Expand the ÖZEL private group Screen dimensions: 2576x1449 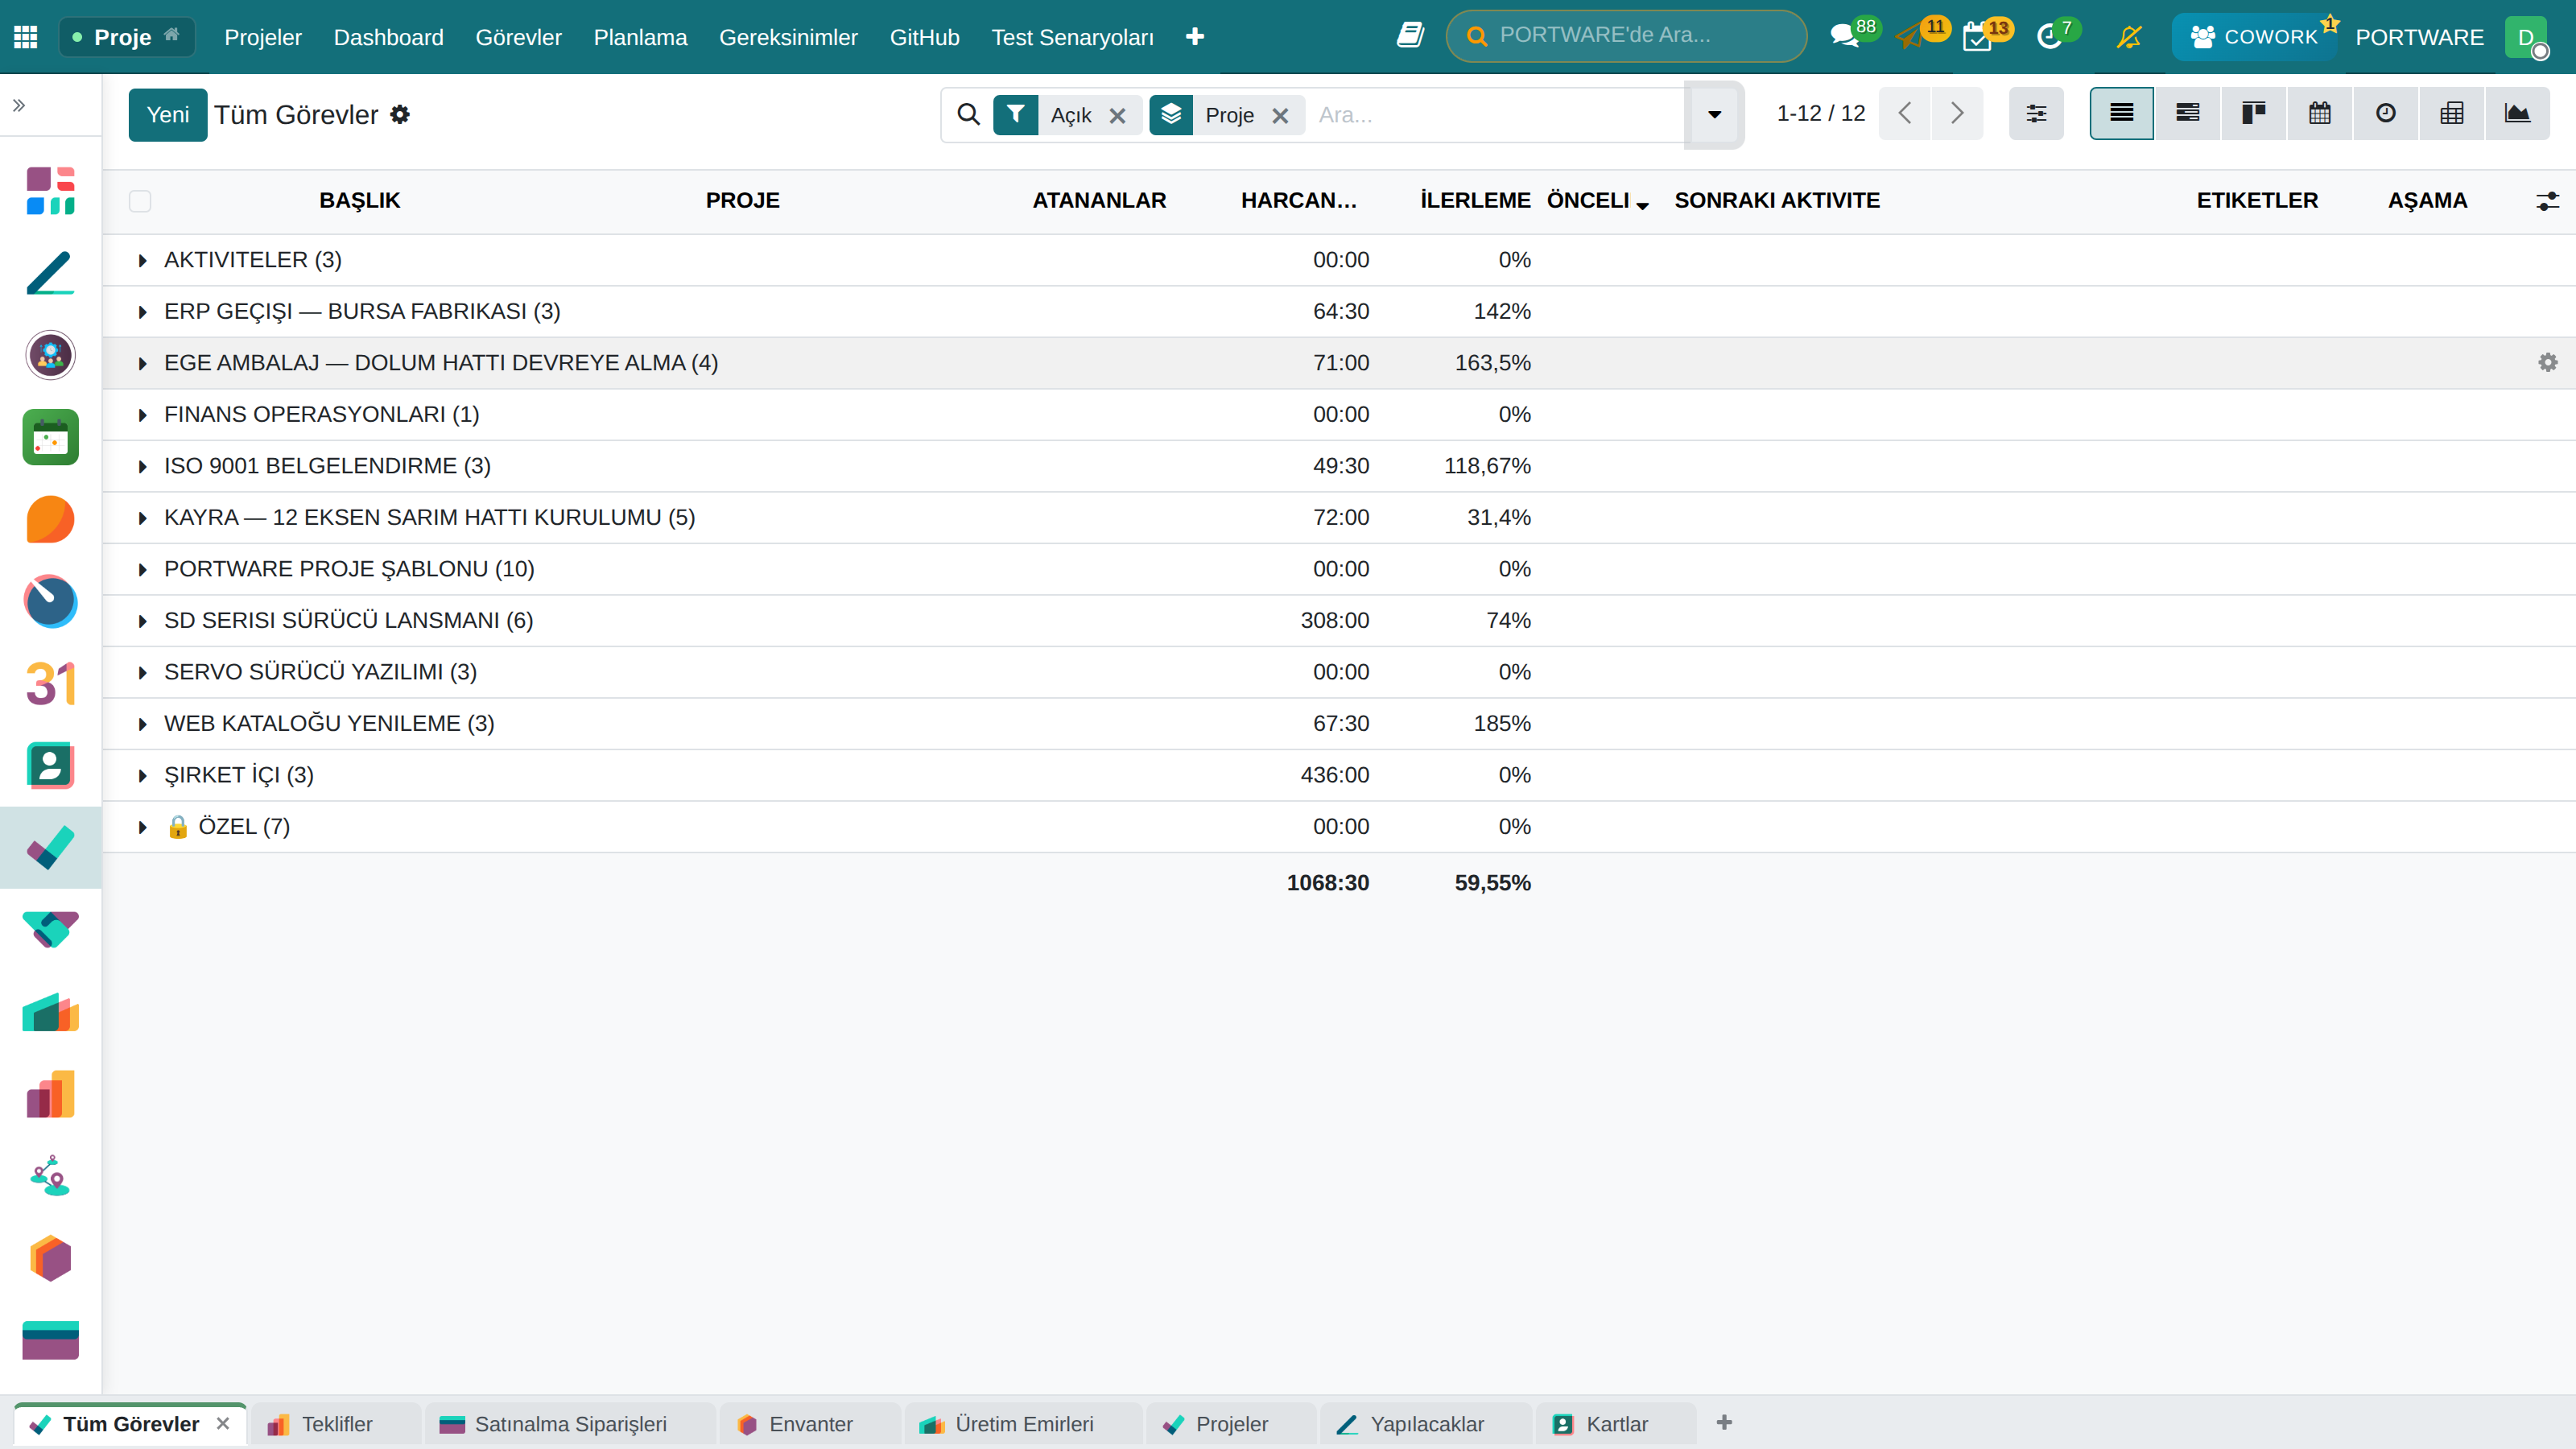(142, 827)
